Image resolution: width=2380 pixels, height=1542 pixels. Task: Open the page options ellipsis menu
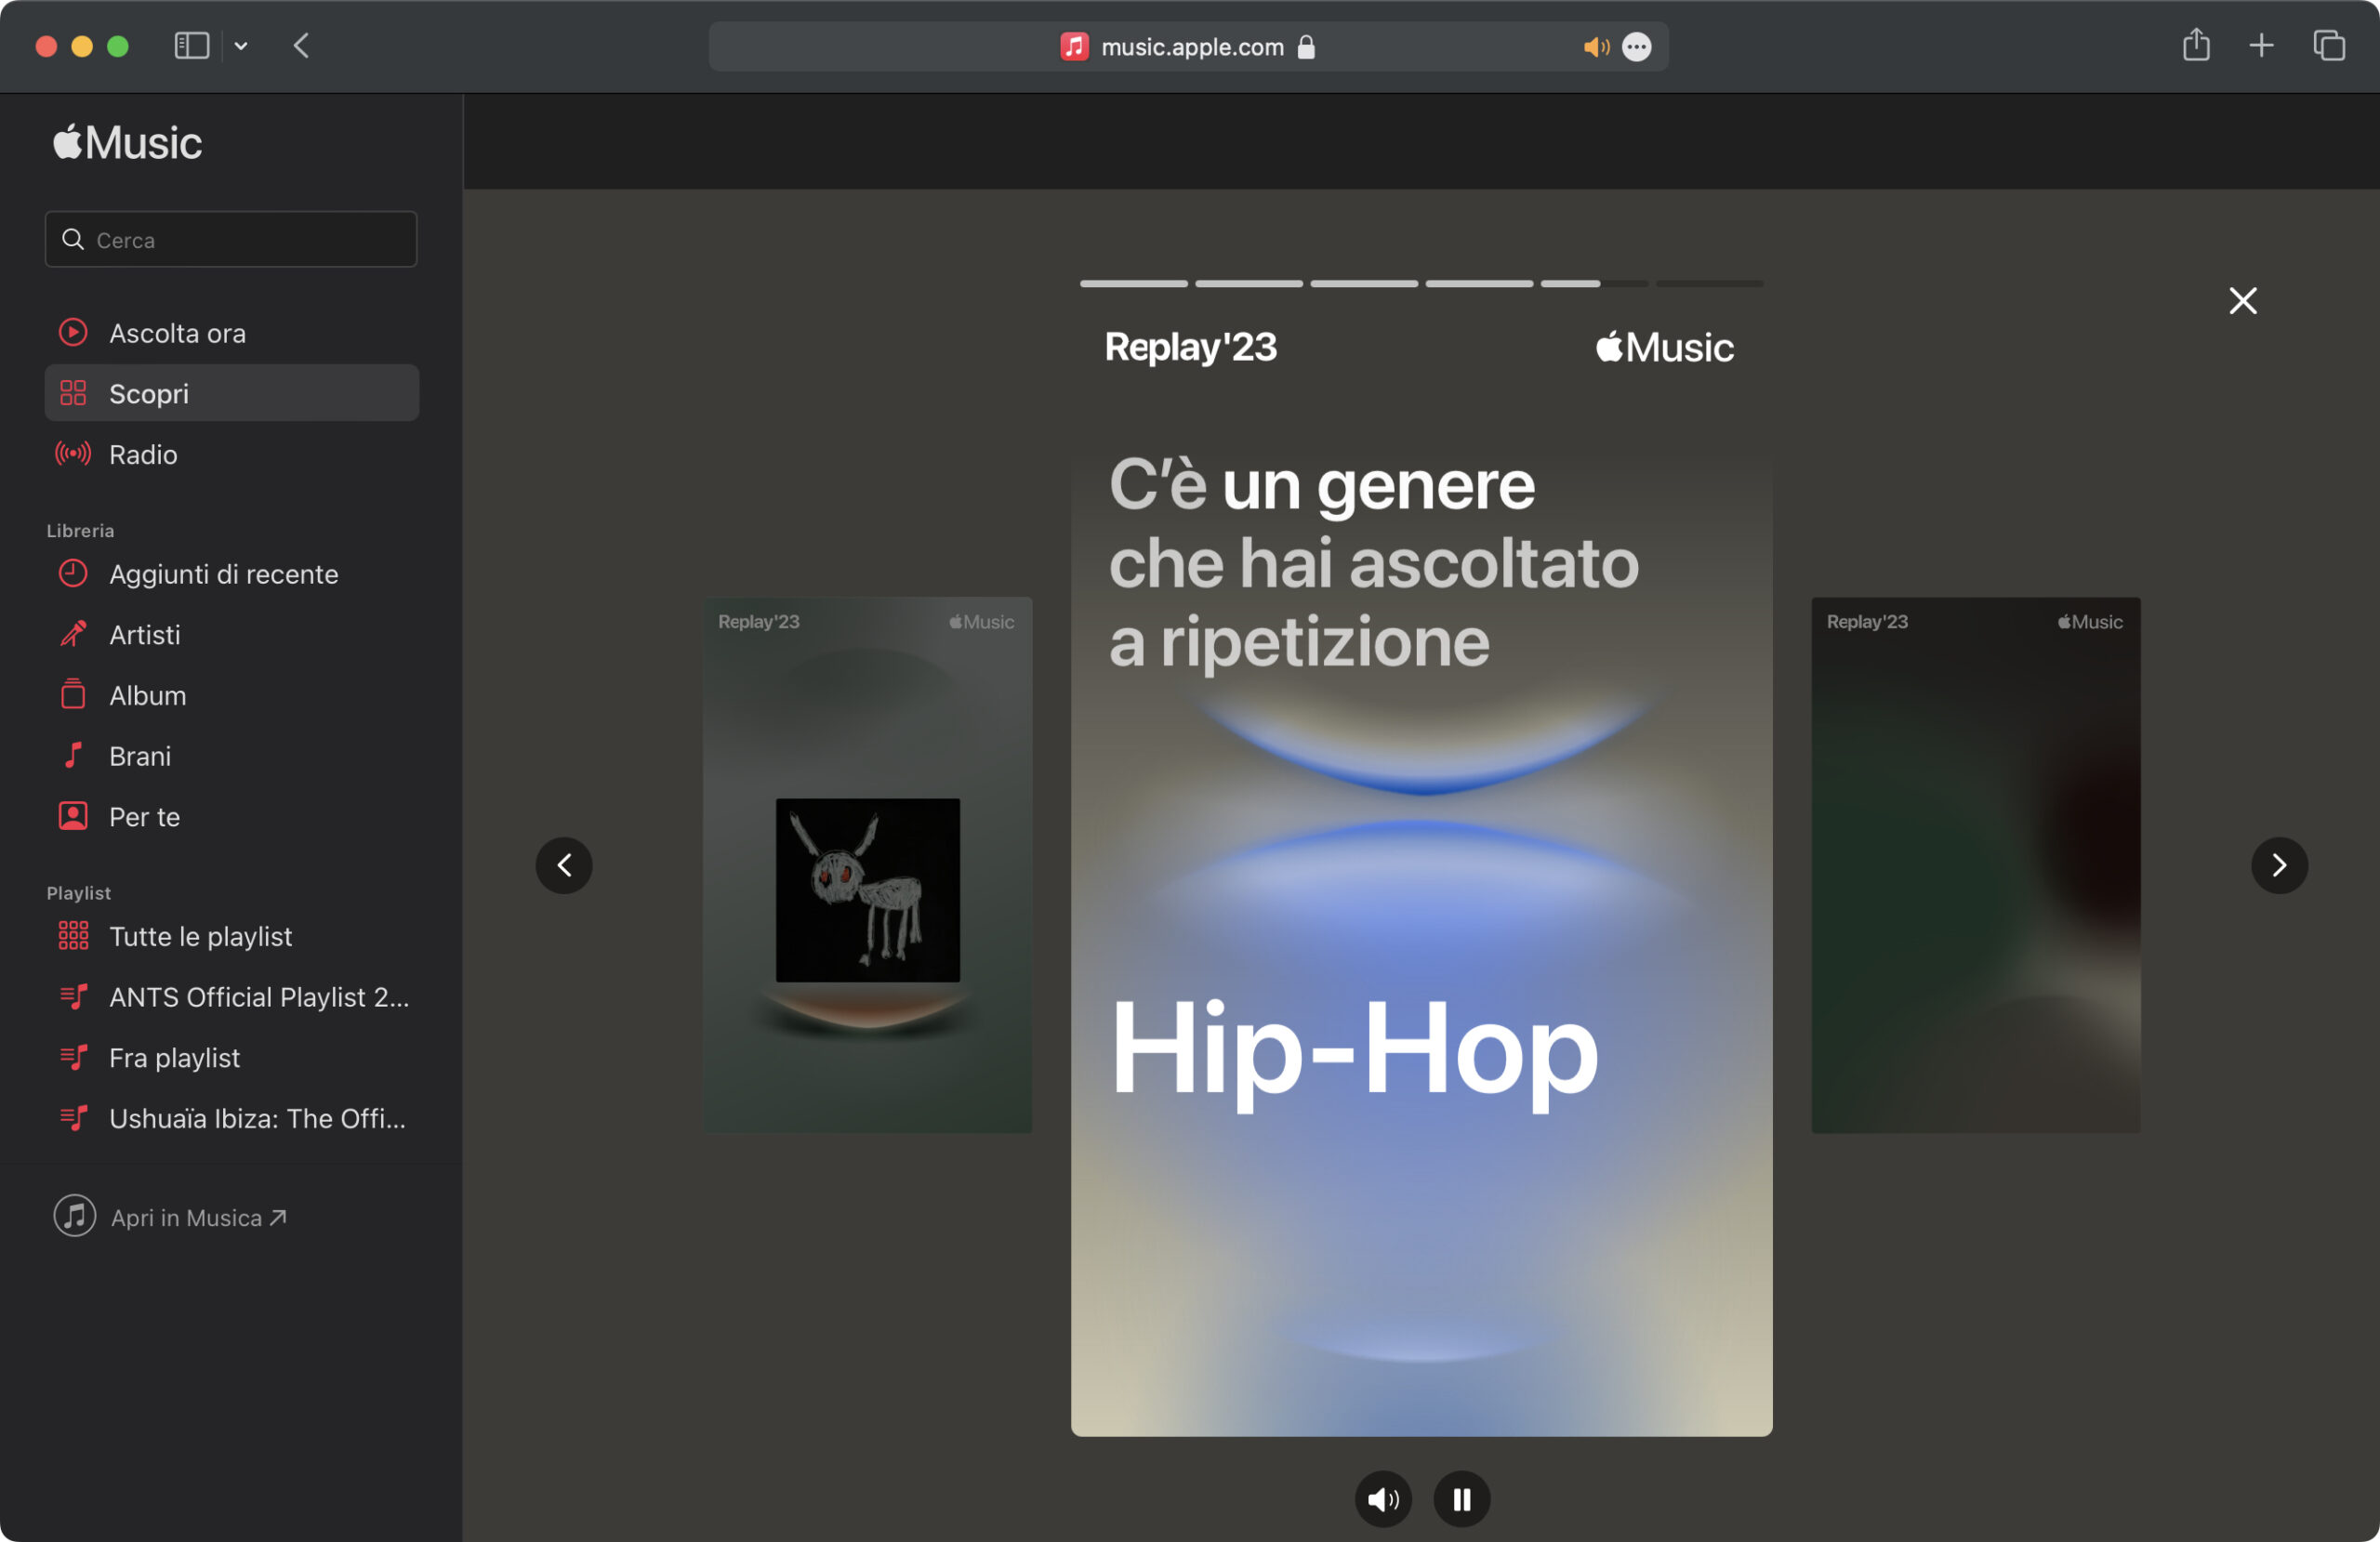point(1637,47)
